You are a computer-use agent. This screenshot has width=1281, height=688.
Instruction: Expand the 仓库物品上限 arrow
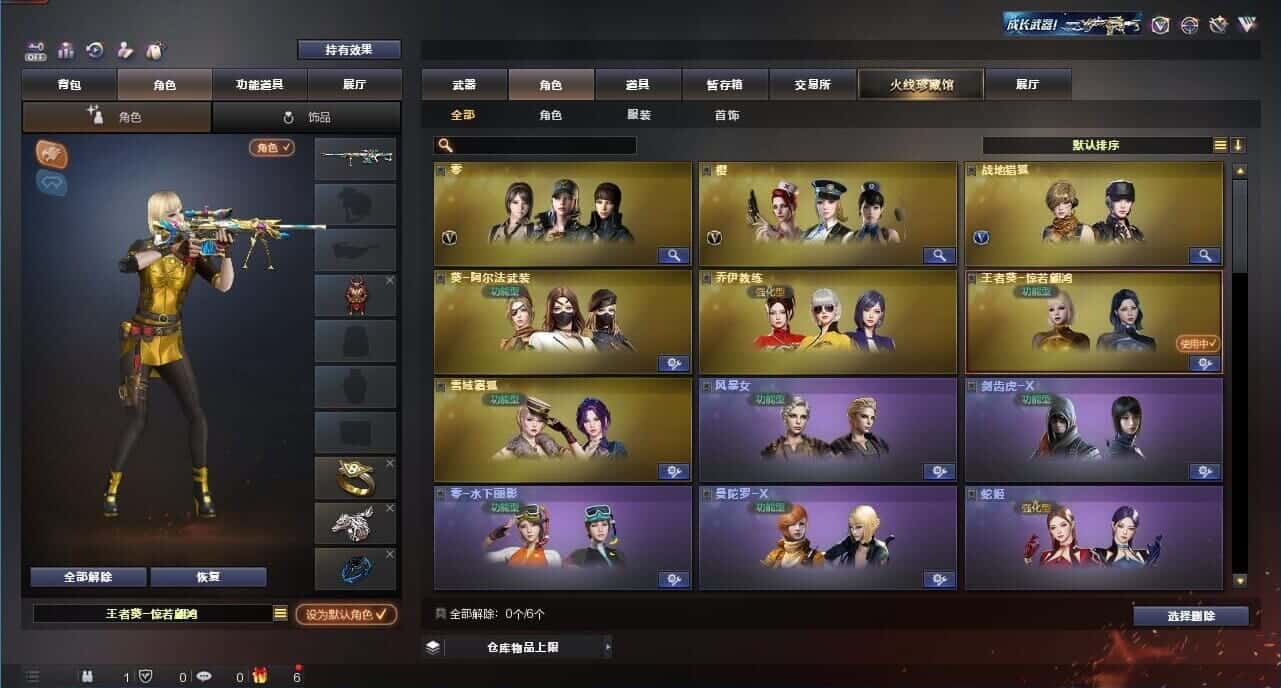click(x=607, y=647)
